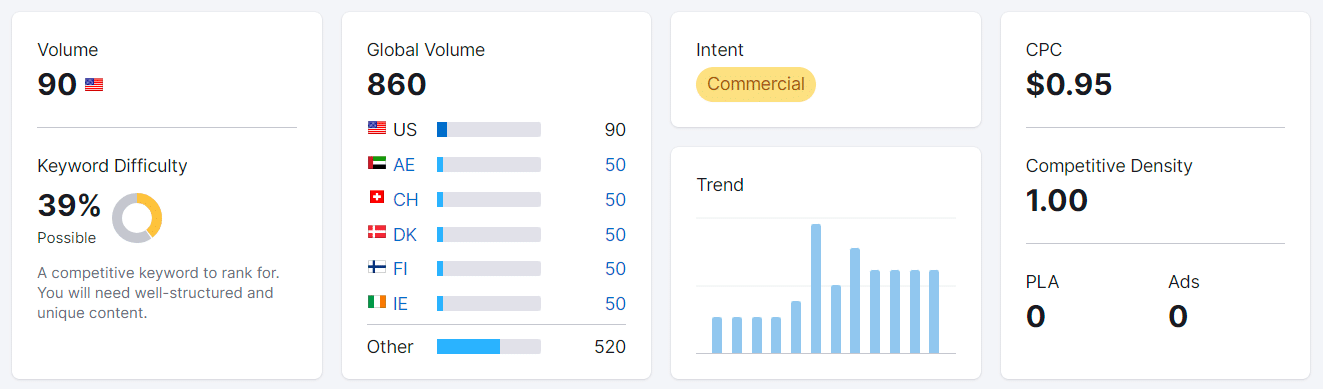Image resolution: width=1323 pixels, height=389 pixels.
Task: Click the AE volume value 50
Action: [x=615, y=165]
